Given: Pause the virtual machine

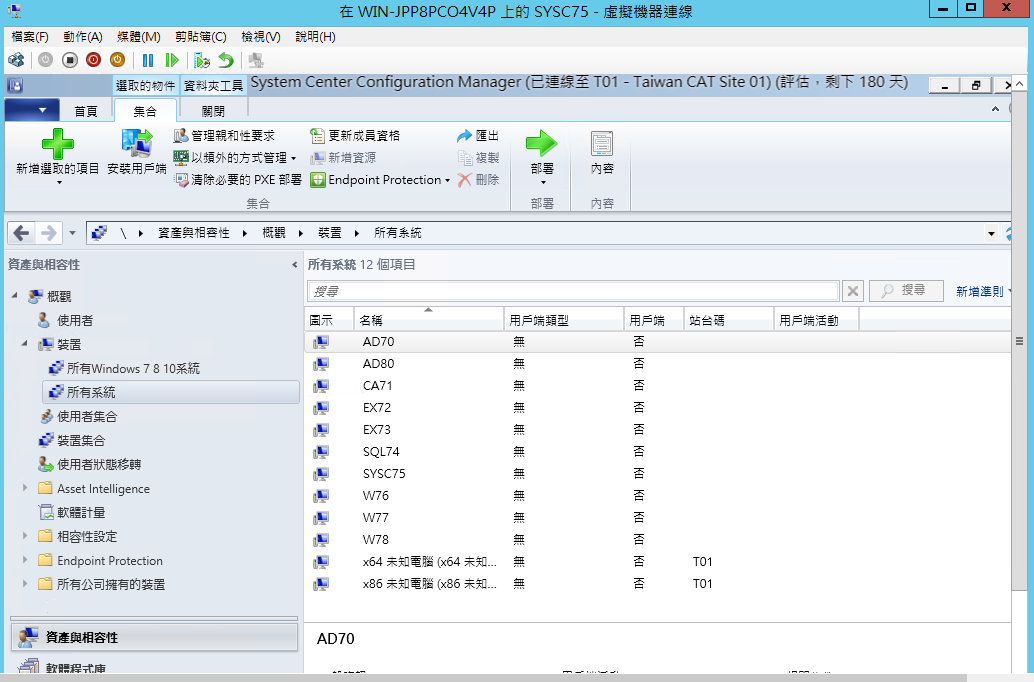Looking at the screenshot, I should coord(148,60).
